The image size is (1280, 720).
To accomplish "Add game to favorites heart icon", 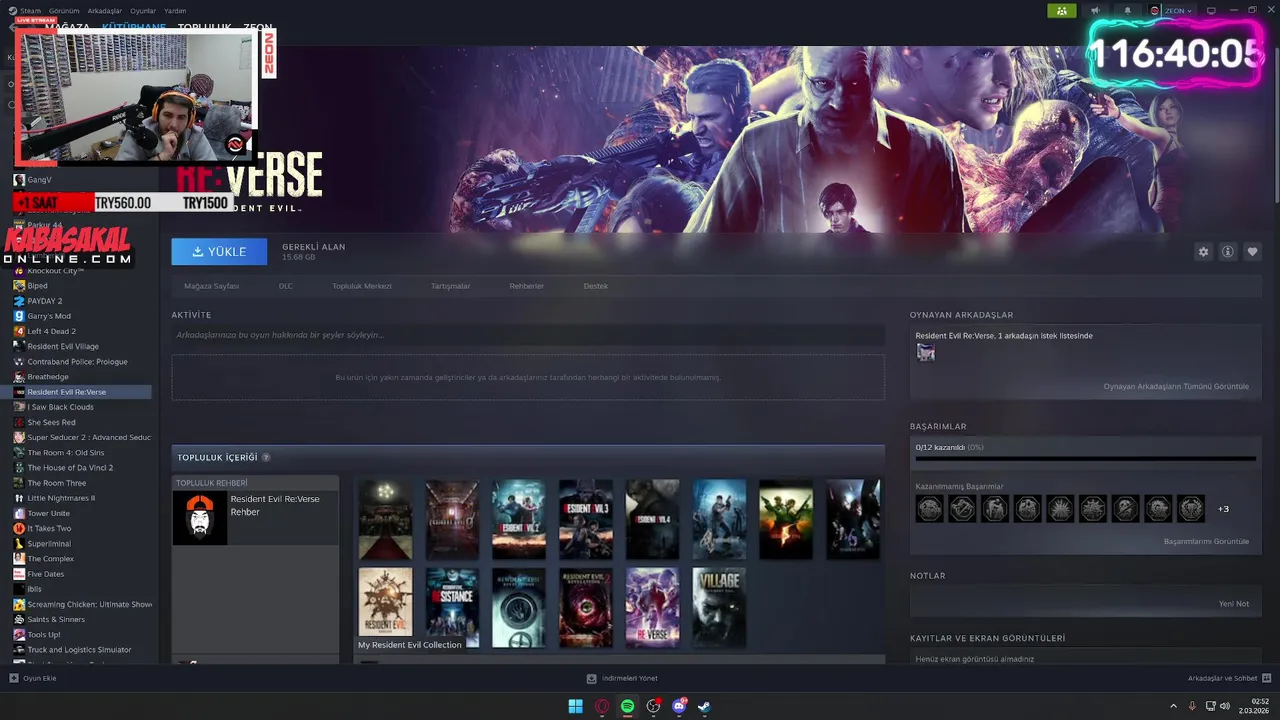I will pyautogui.click(x=1252, y=252).
